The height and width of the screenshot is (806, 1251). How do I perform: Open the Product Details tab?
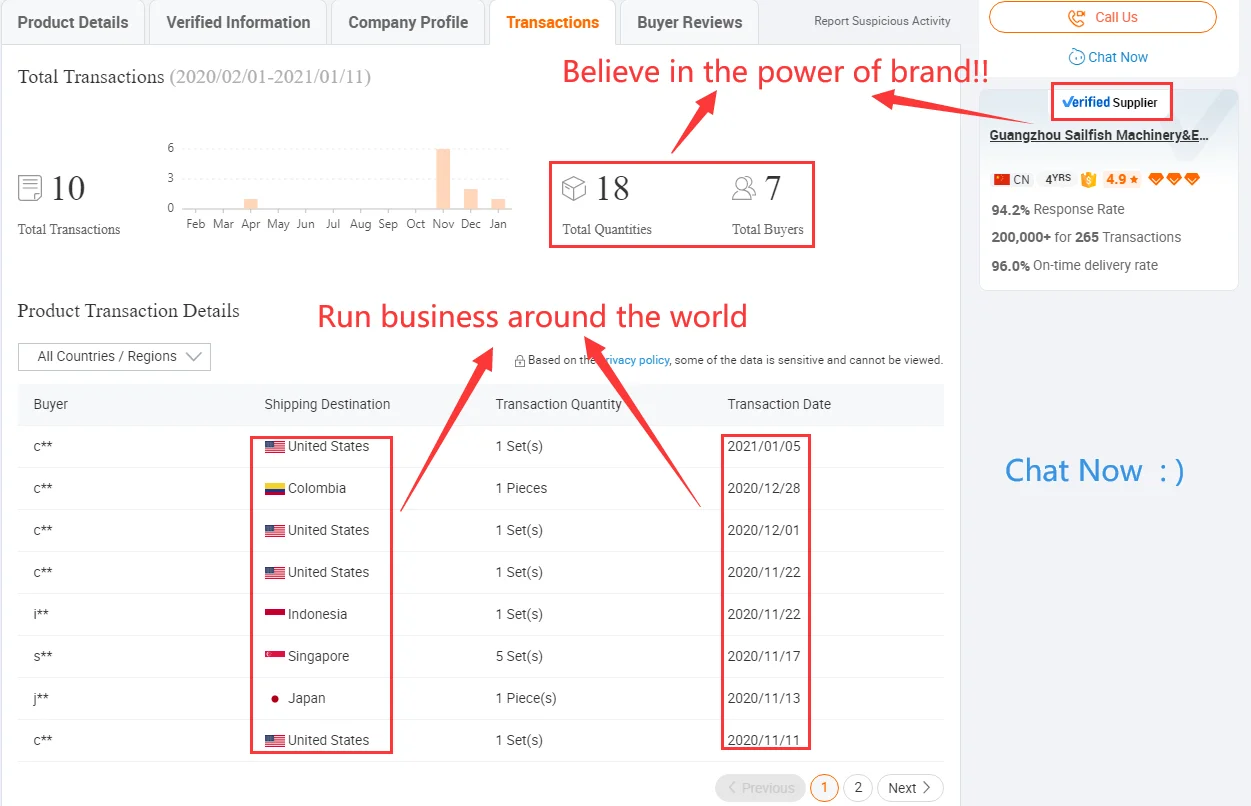[73, 22]
